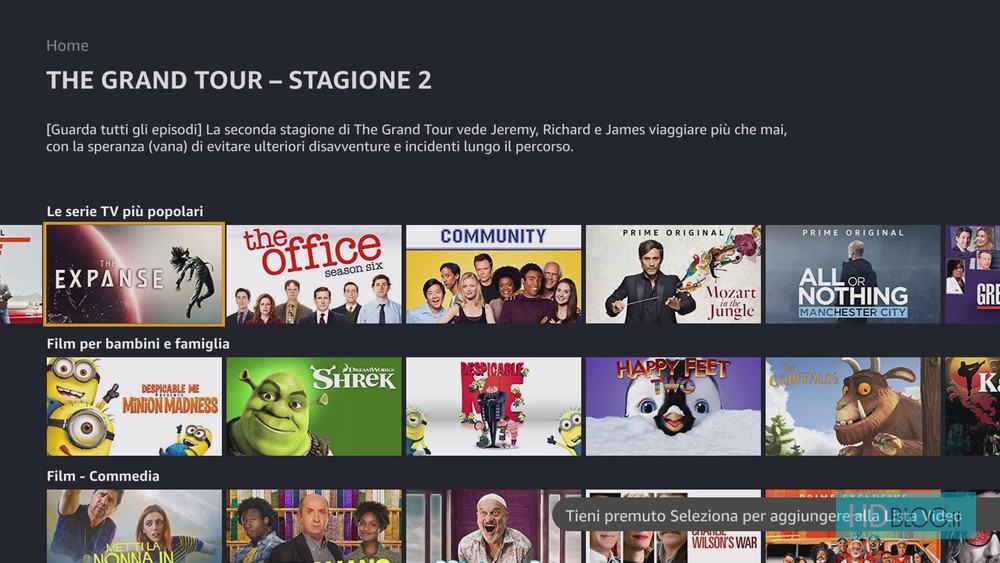
Task: Select Metti la nonna in freezer thumbnail
Action: [x=134, y=526]
